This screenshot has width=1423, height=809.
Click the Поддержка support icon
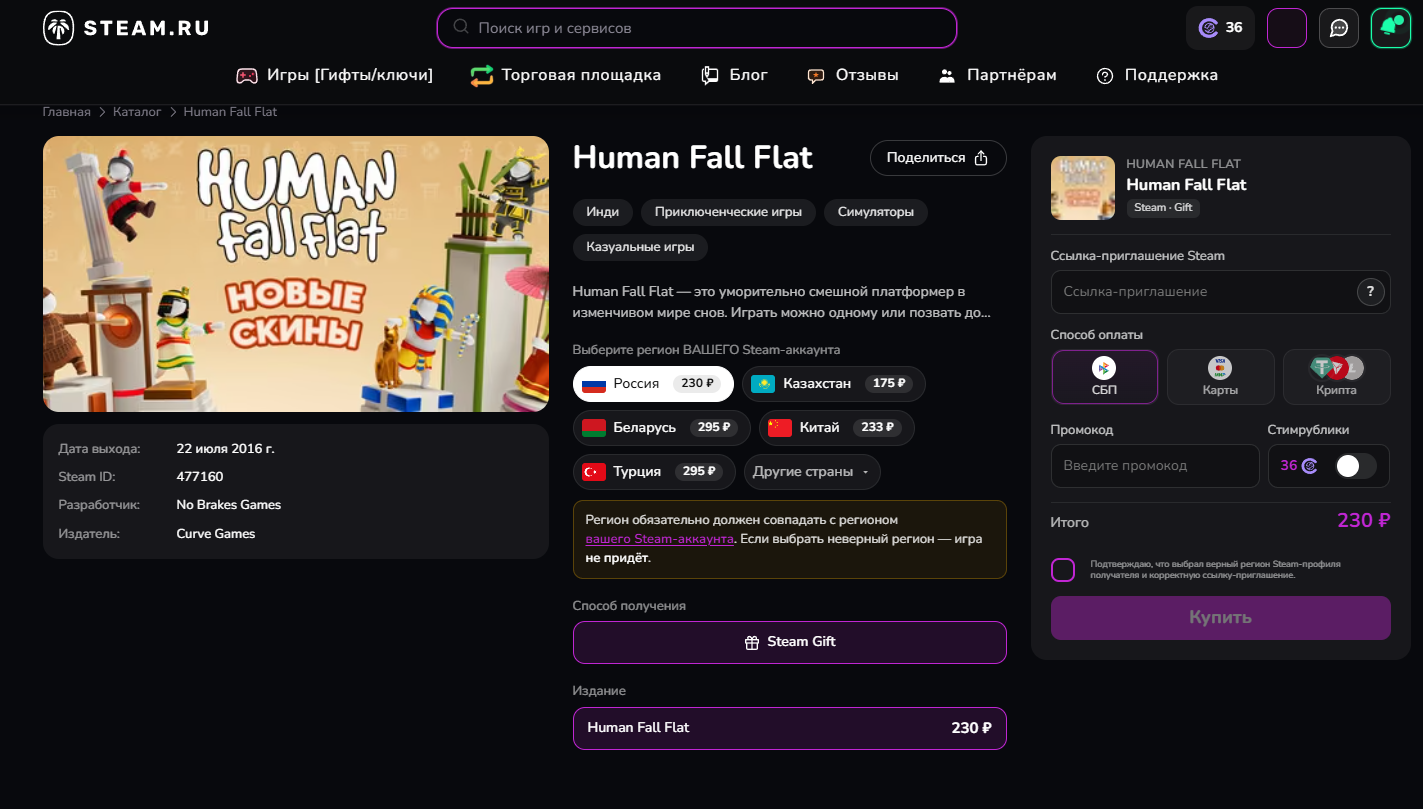coord(1105,75)
